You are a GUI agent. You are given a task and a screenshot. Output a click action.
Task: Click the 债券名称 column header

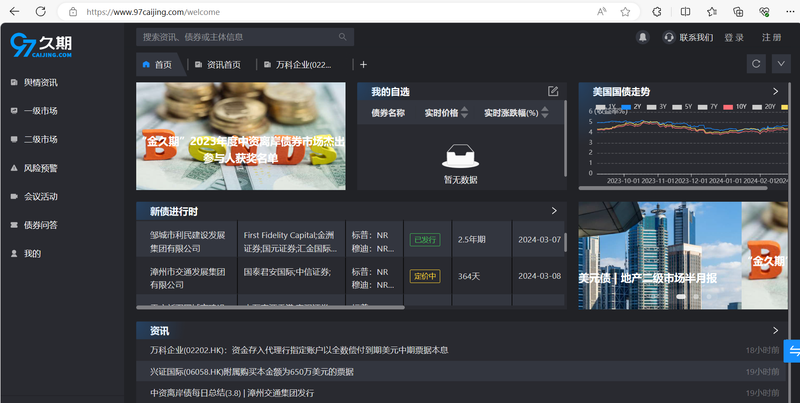[x=388, y=113]
